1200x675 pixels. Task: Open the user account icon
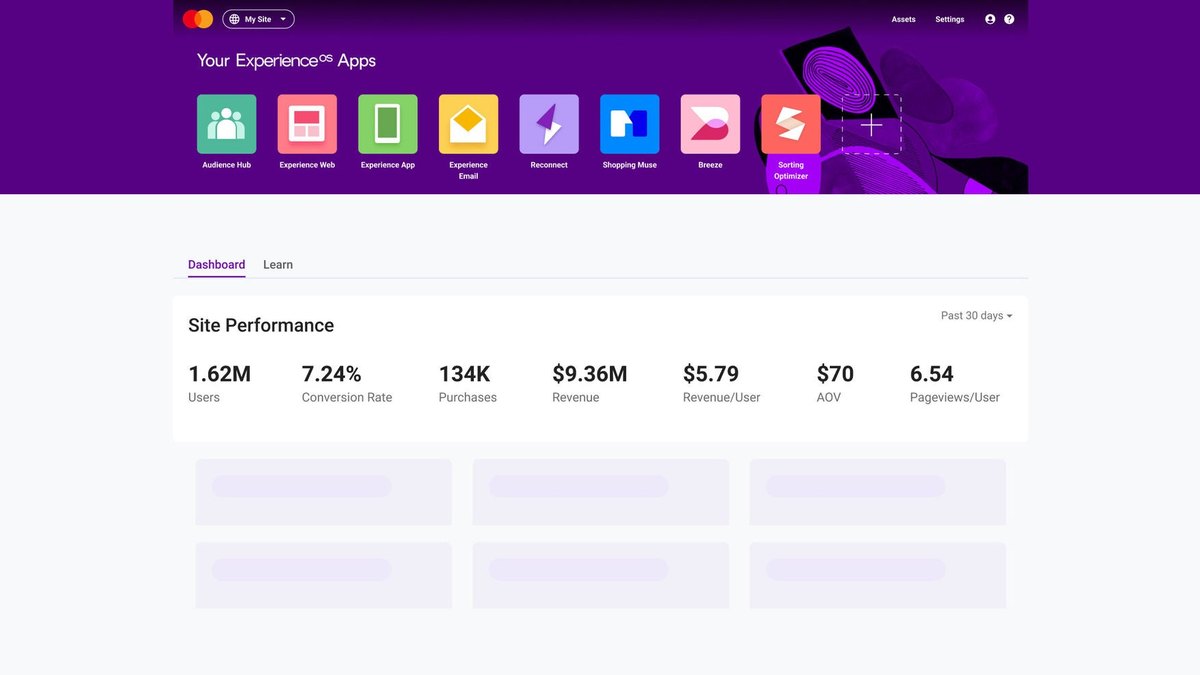990,19
